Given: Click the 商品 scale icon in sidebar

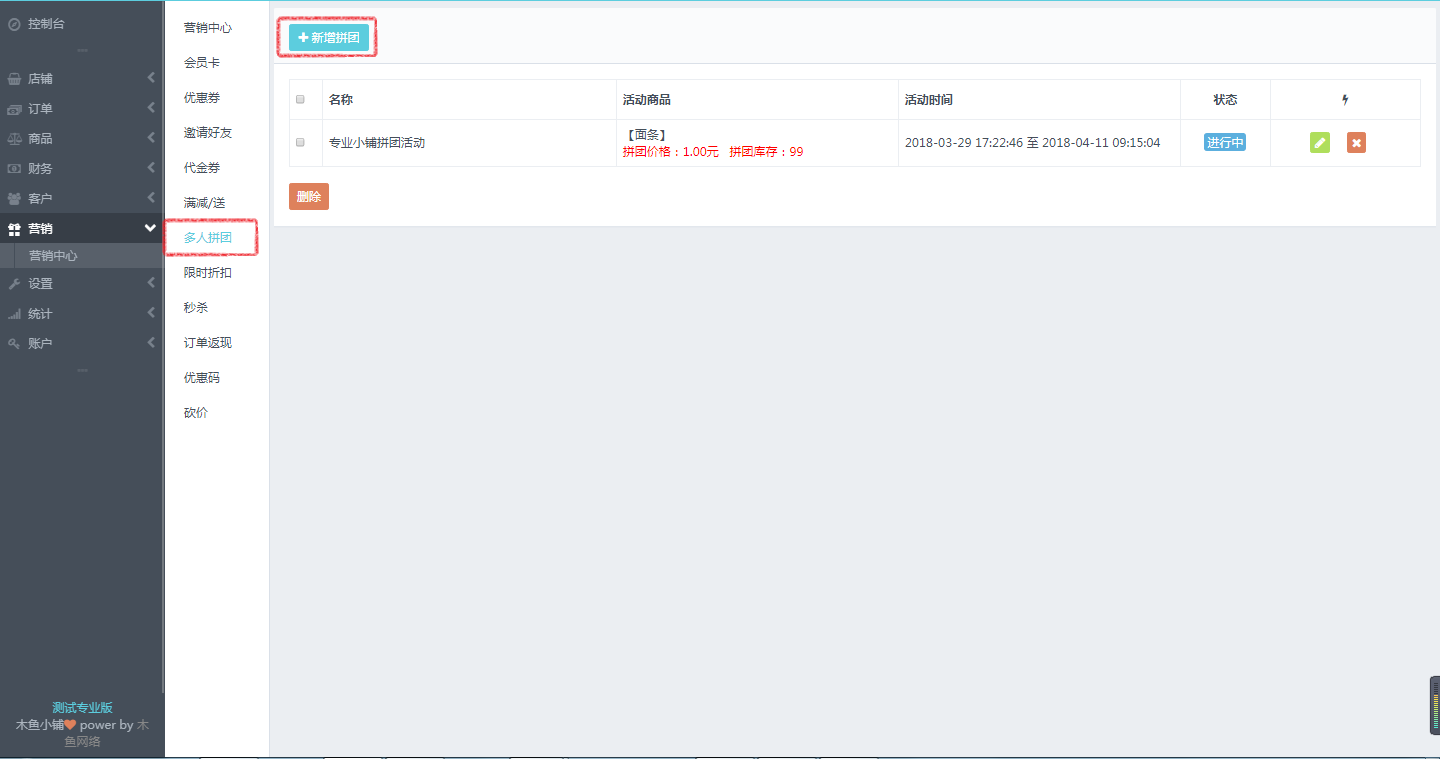Looking at the screenshot, I should [x=14, y=139].
